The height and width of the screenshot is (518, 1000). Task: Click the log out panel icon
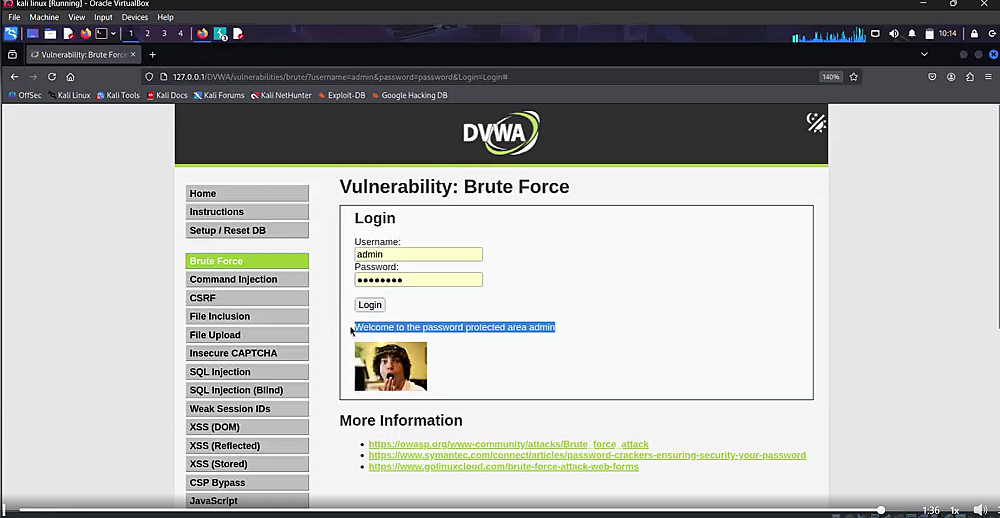pyautogui.click(x=992, y=34)
